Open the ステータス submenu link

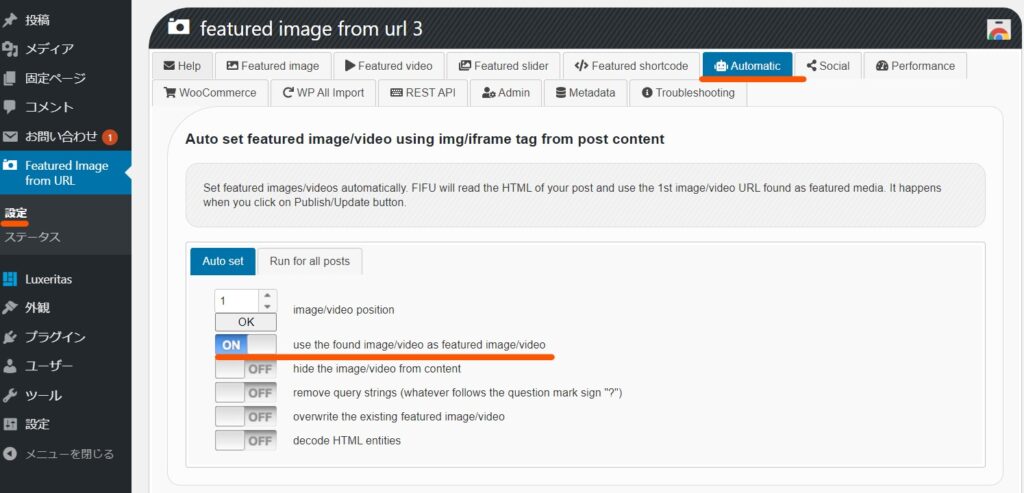pos(33,237)
